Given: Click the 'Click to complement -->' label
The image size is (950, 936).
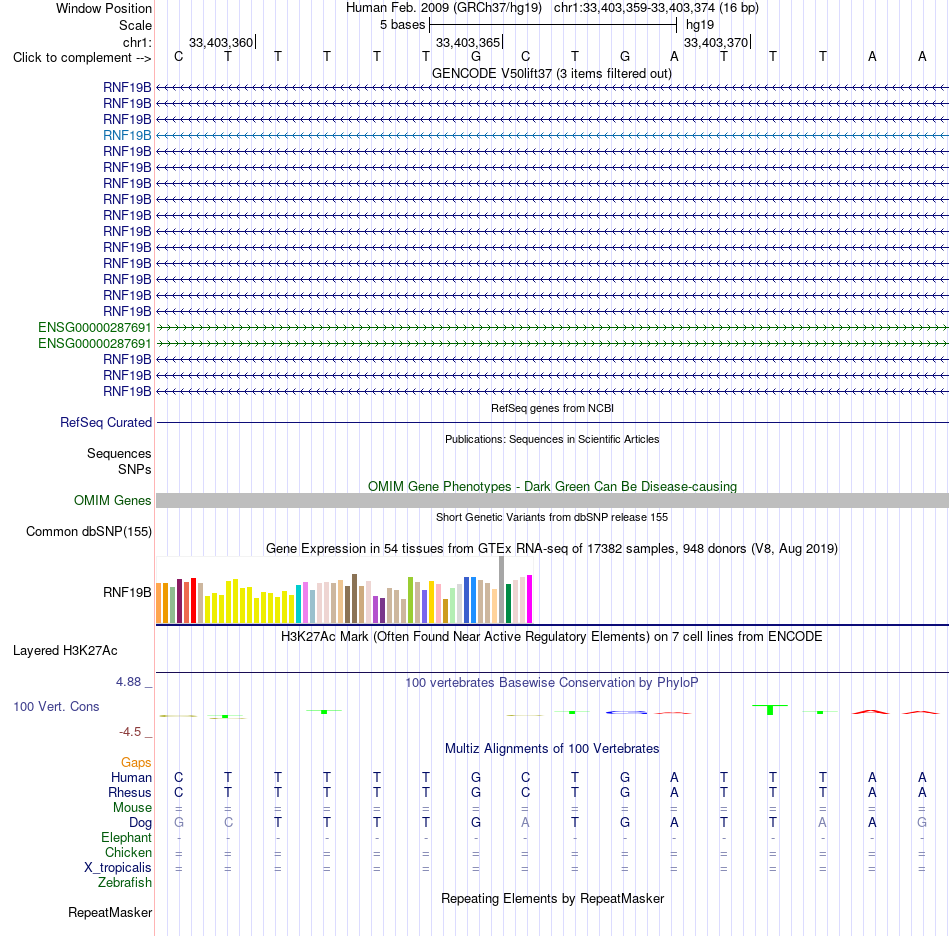Looking at the screenshot, I should tap(82, 58).
